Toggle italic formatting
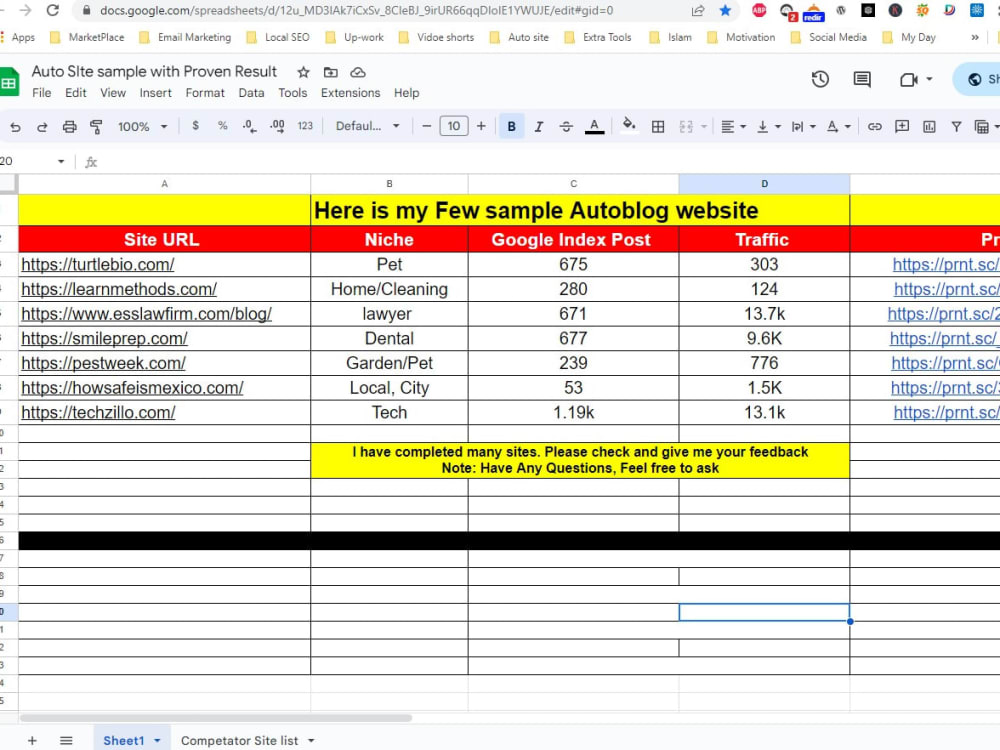 539,126
